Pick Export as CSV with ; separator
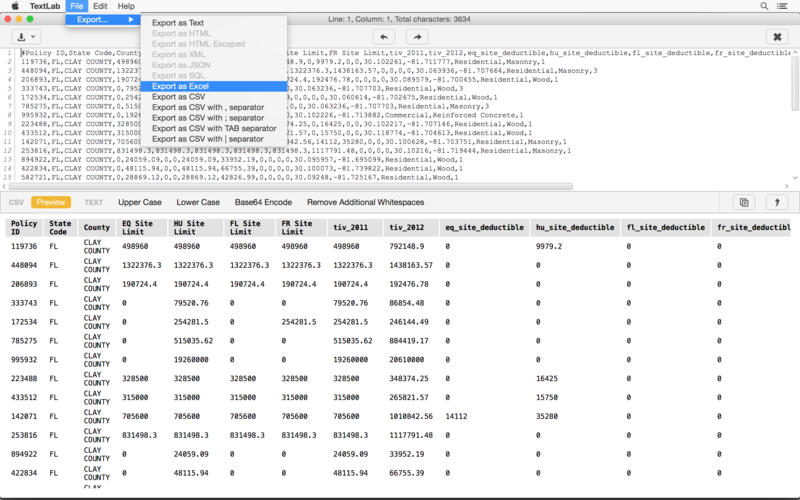Viewport: 800px width, 500px height. point(207,118)
